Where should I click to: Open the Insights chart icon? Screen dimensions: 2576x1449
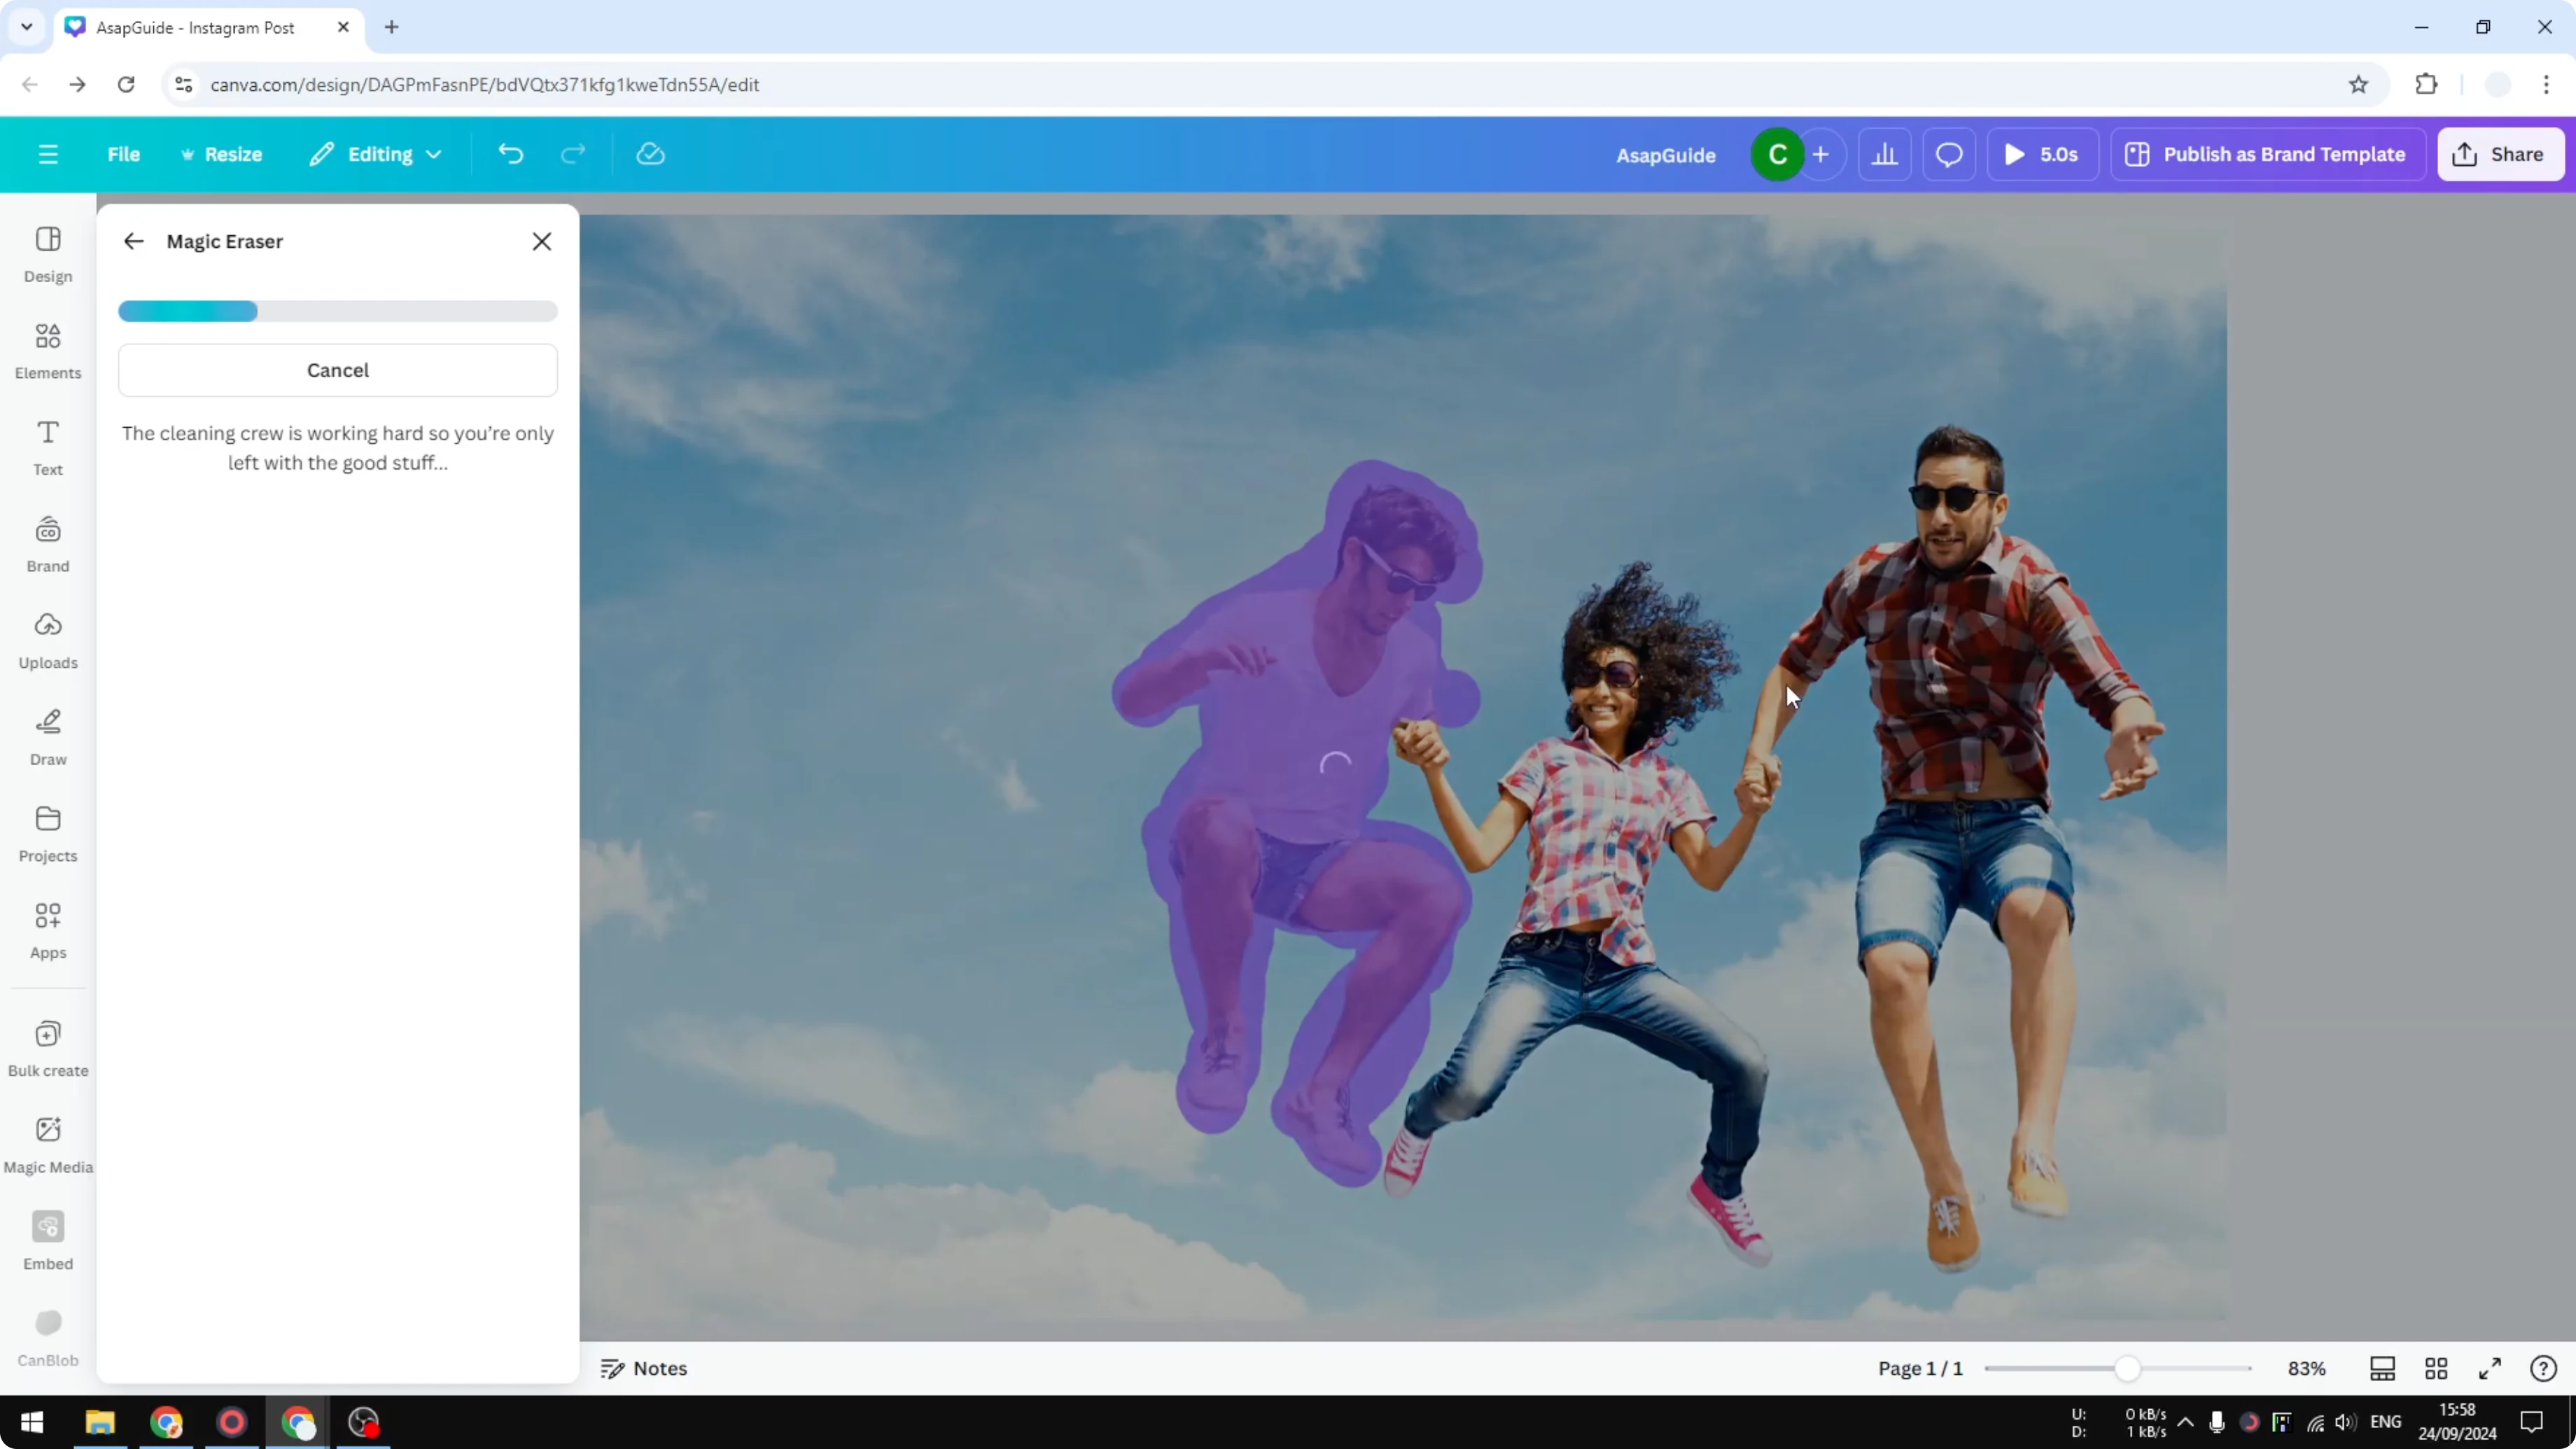tap(1885, 154)
